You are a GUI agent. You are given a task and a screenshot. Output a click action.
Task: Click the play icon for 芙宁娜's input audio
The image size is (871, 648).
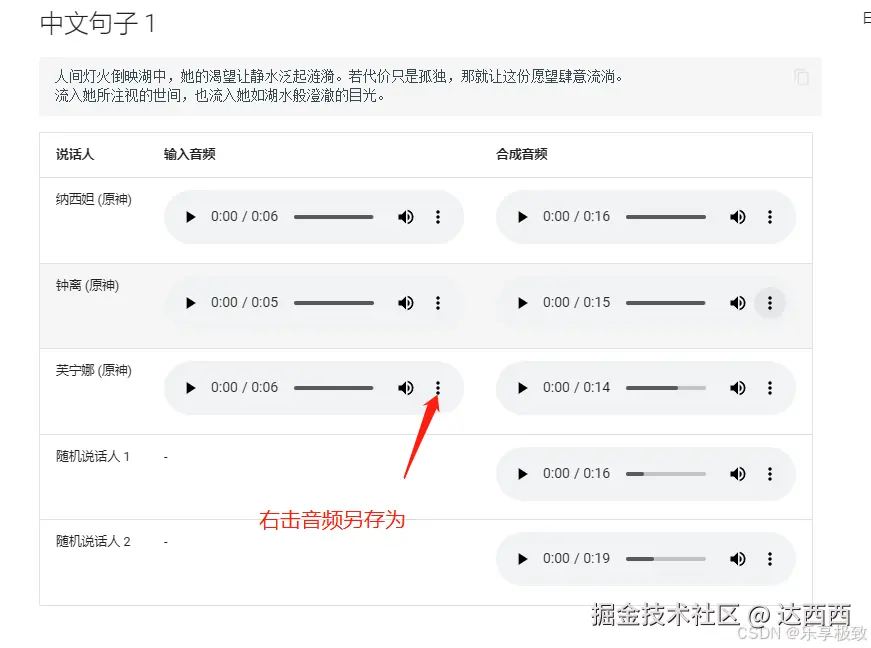pos(190,388)
